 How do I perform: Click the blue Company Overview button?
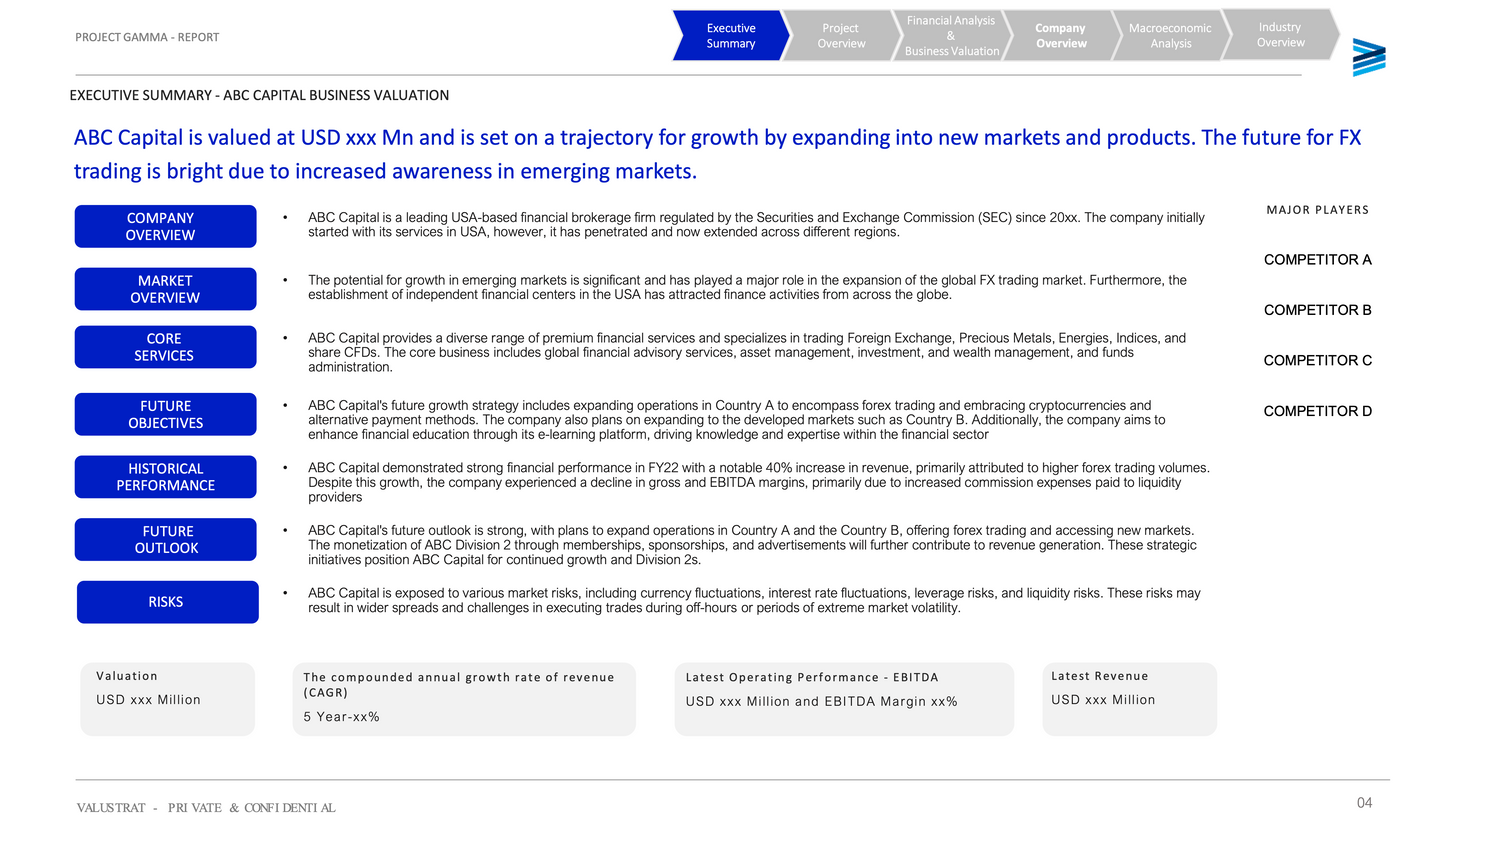click(165, 226)
